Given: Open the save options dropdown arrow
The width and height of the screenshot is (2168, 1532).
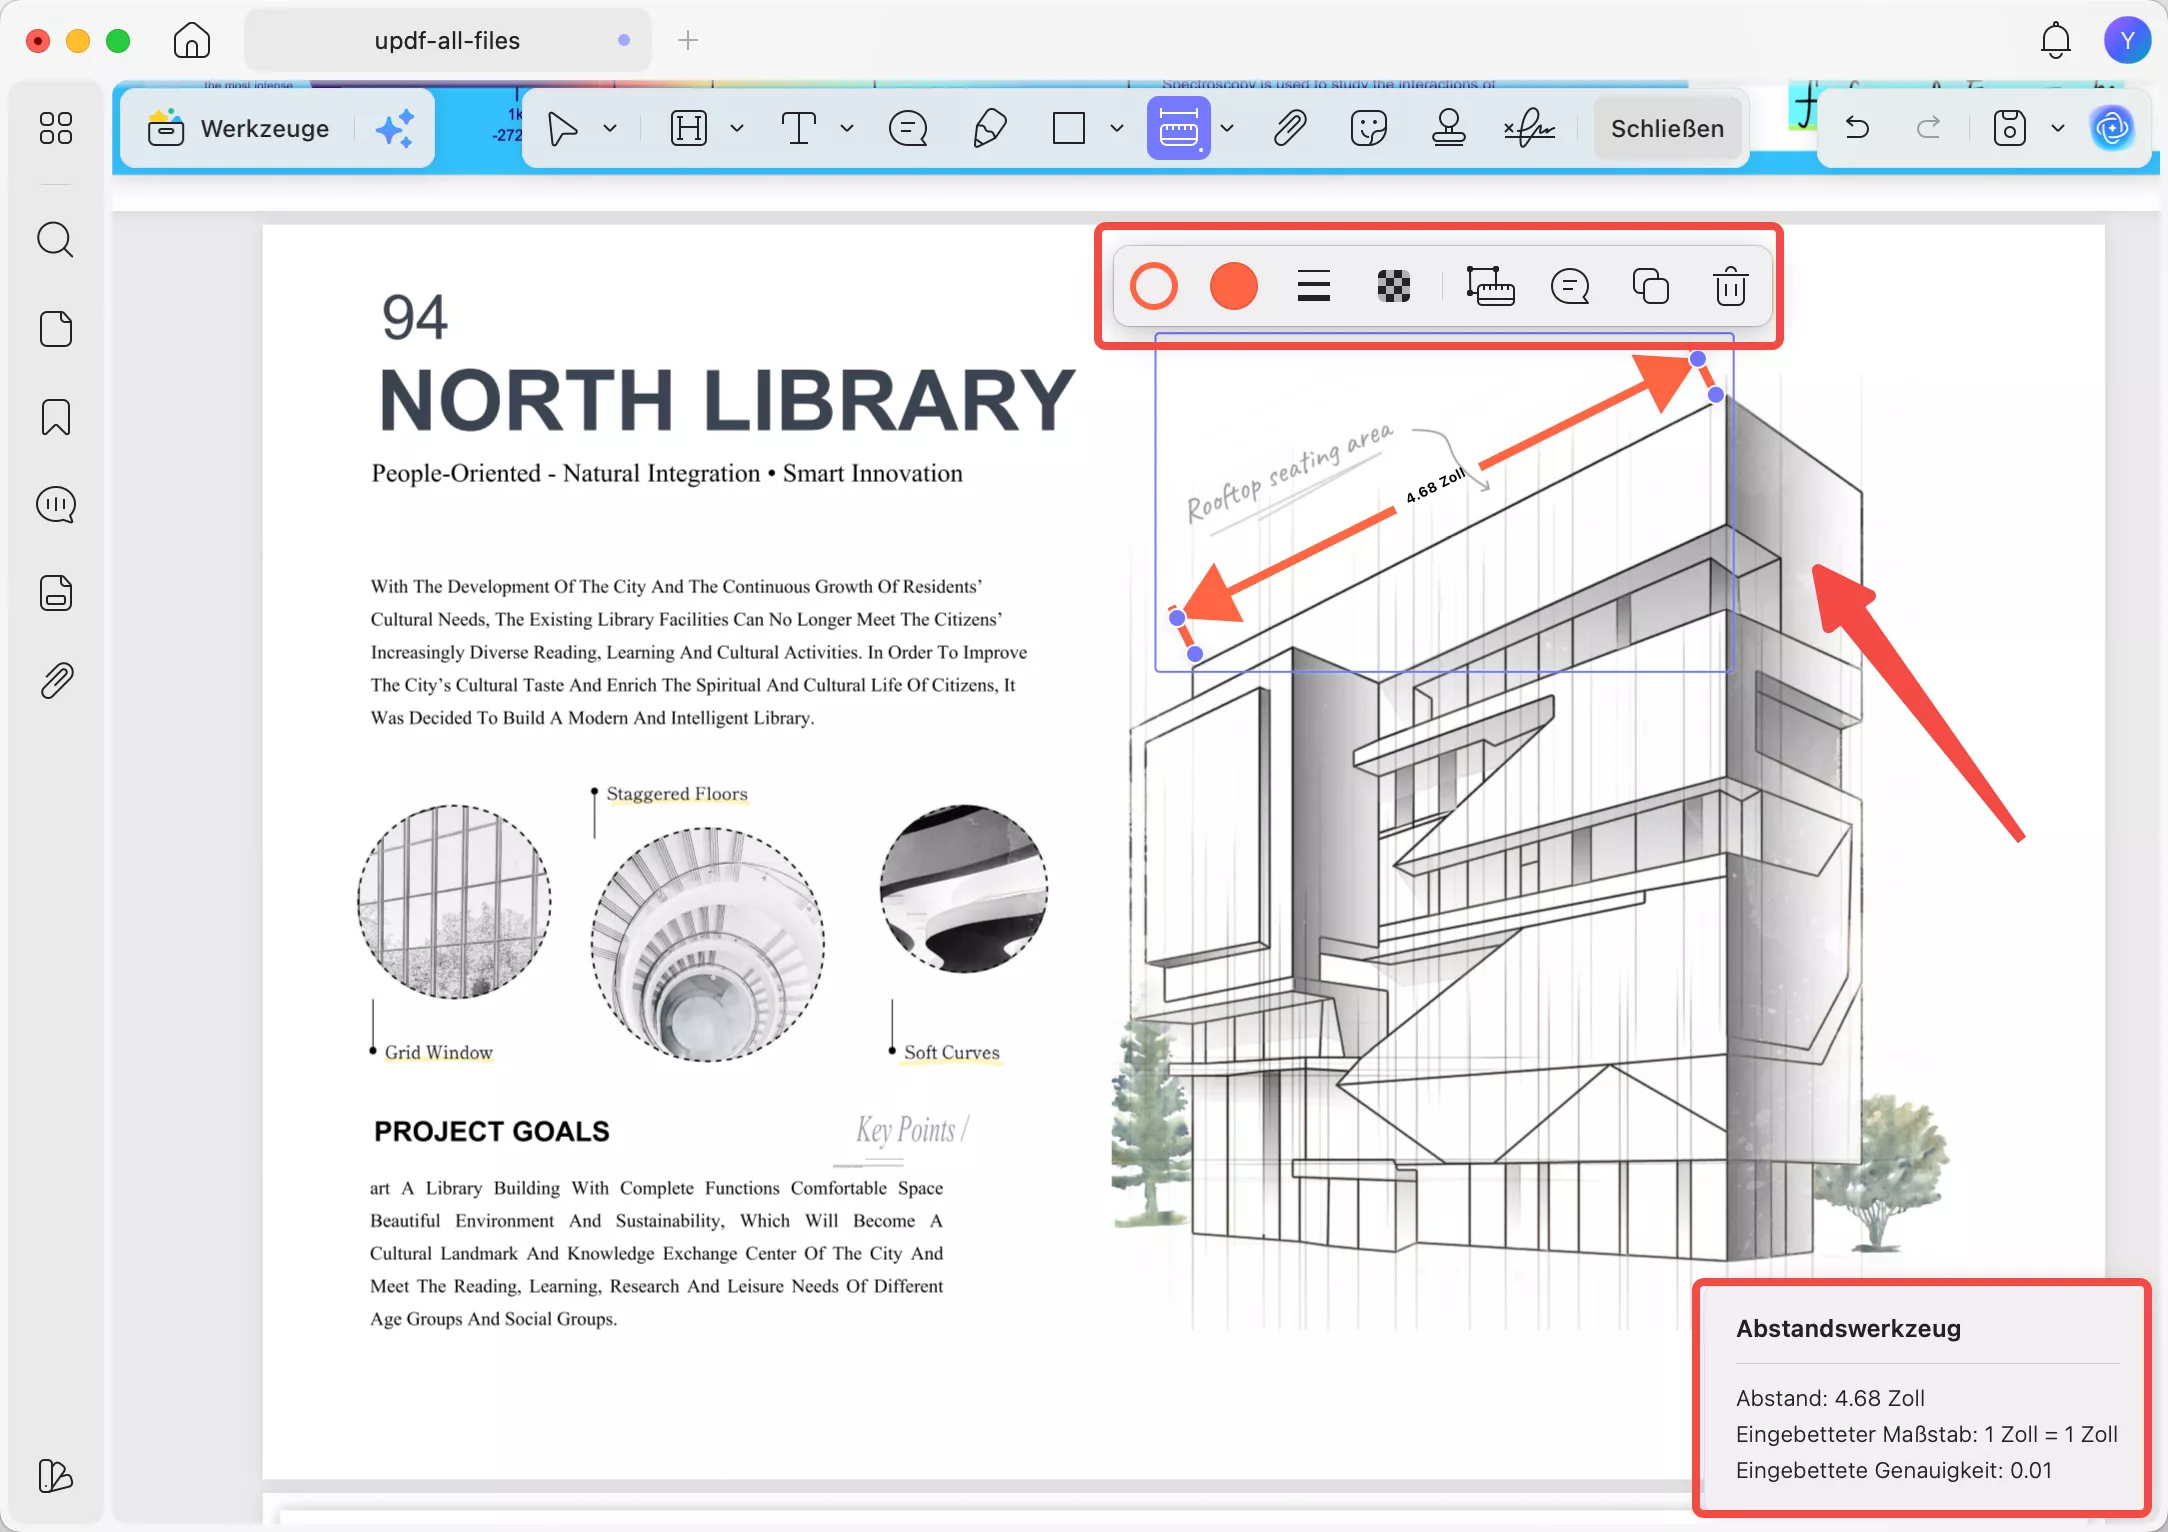Looking at the screenshot, I should [2058, 128].
